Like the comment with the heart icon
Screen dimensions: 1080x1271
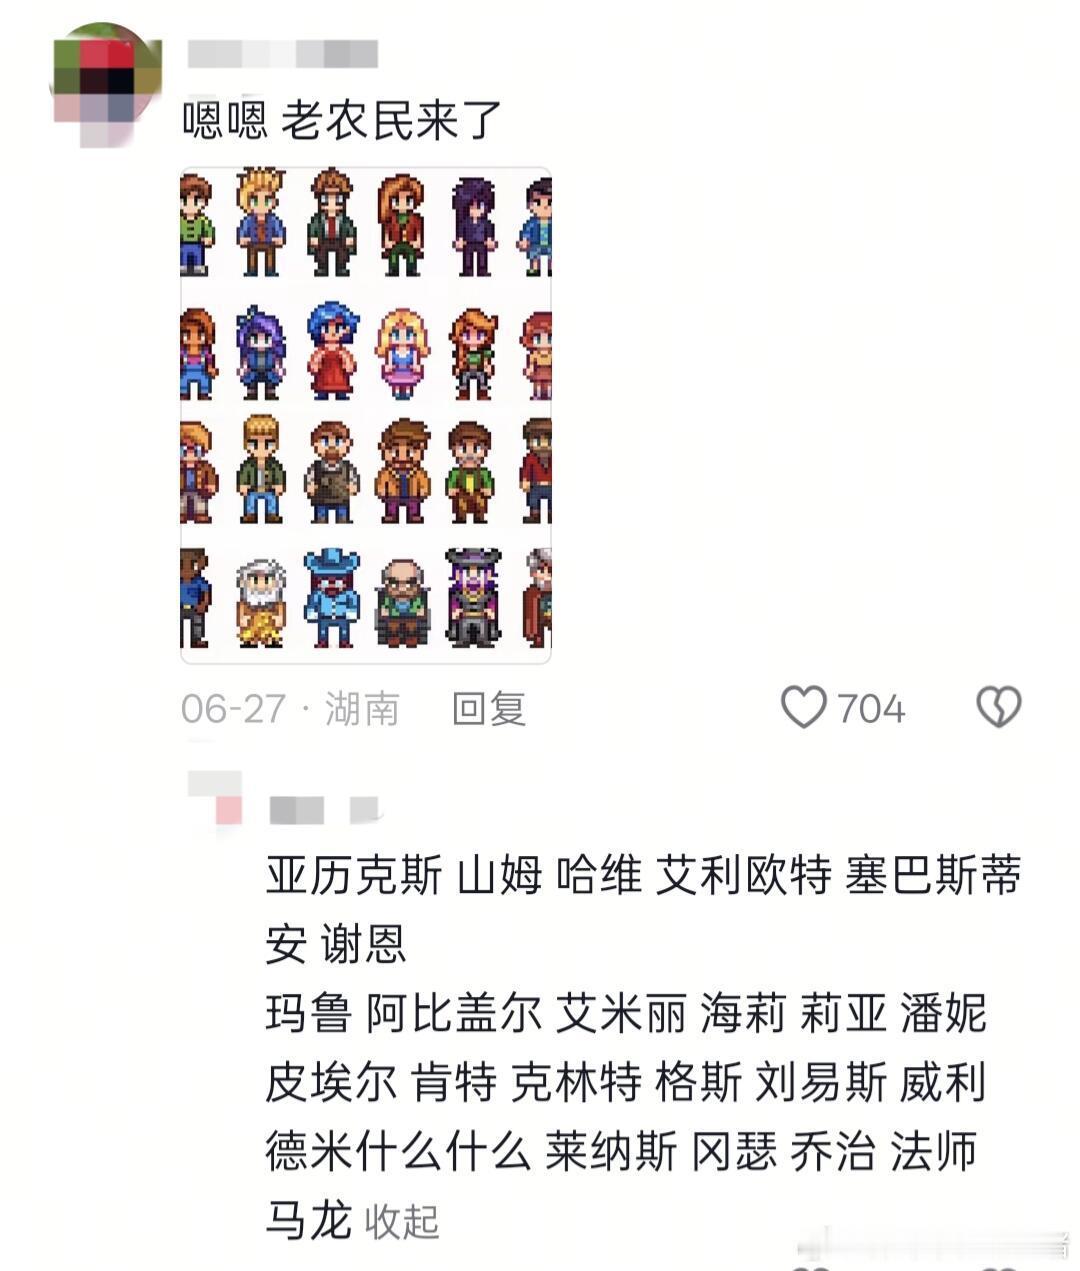click(x=803, y=708)
